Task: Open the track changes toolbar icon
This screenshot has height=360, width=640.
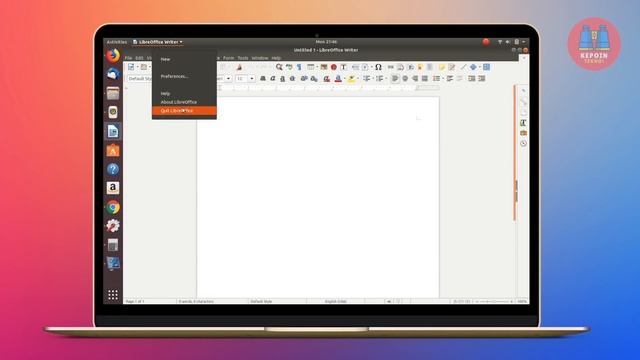Action: click(451, 67)
